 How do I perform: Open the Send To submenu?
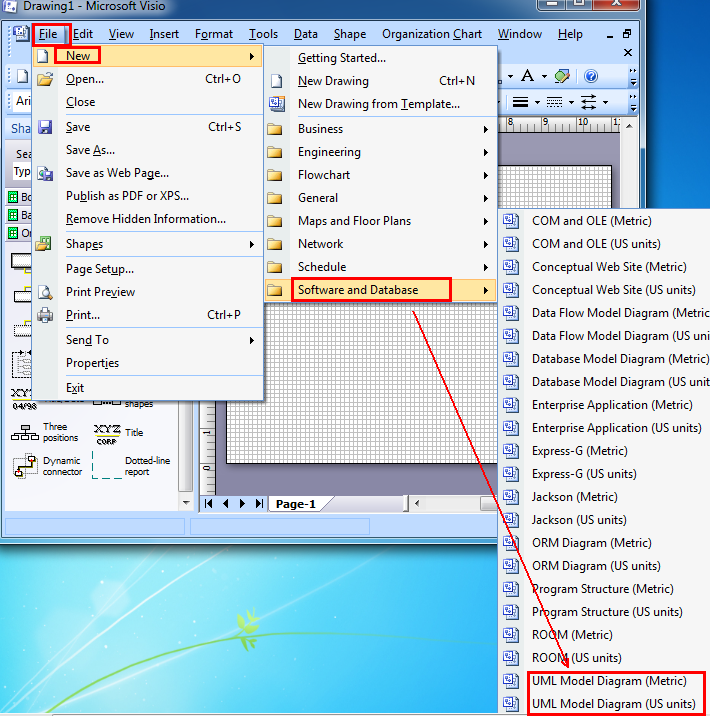(x=252, y=340)
